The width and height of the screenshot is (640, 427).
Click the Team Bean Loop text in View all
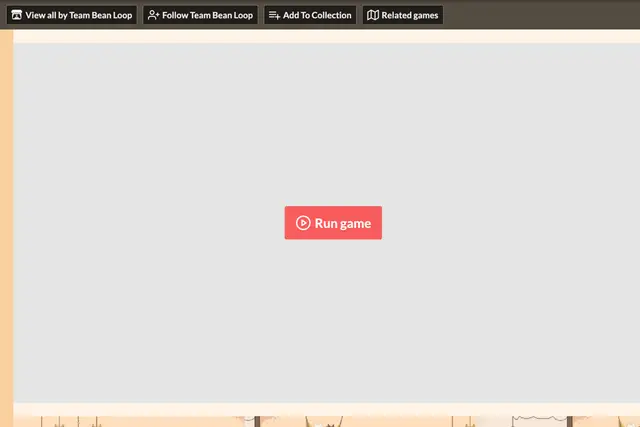100,15
